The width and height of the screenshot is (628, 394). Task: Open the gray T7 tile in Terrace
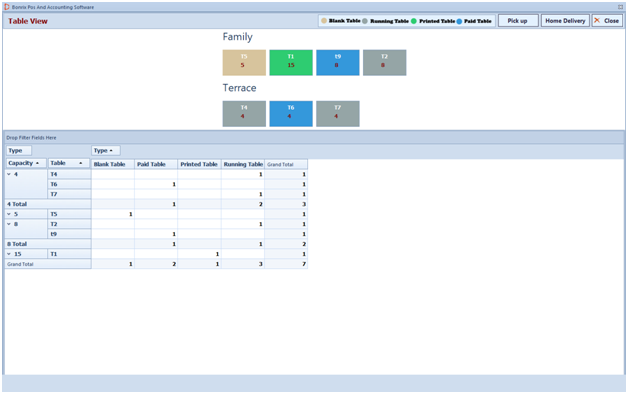click(338, 114)
